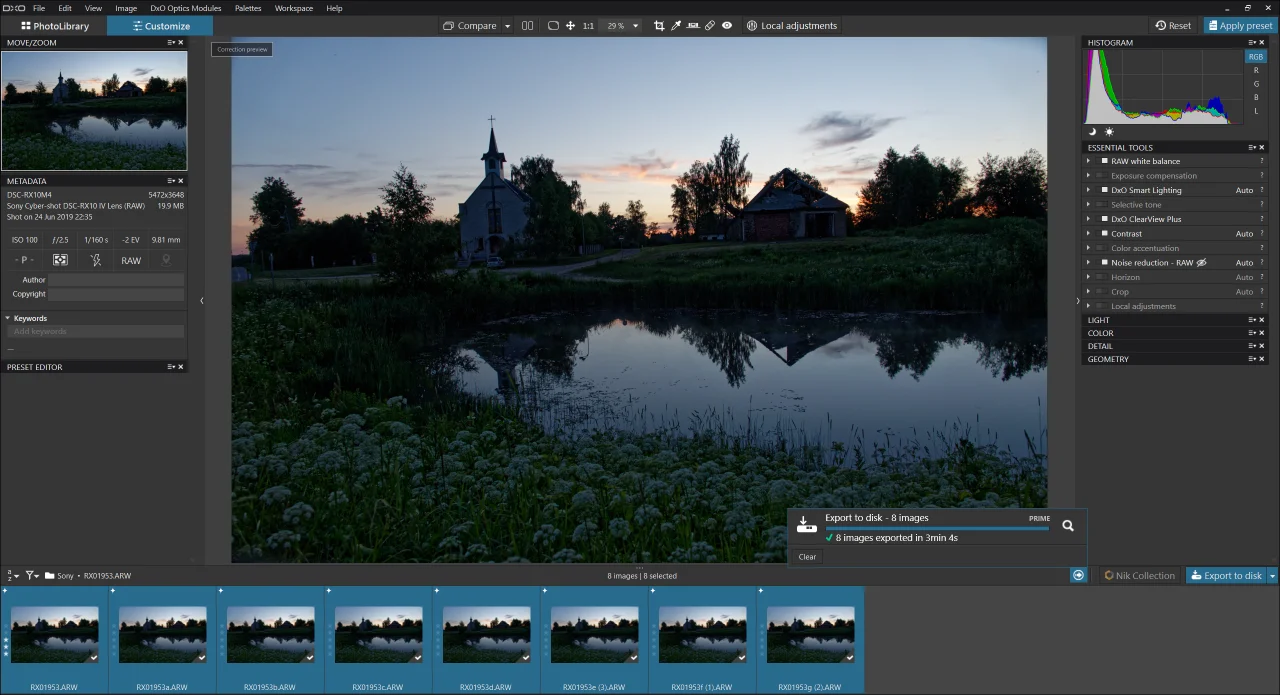1280x695 pixels.
Task: Click the magnifier in the export notification
Action: [1068, 525]
